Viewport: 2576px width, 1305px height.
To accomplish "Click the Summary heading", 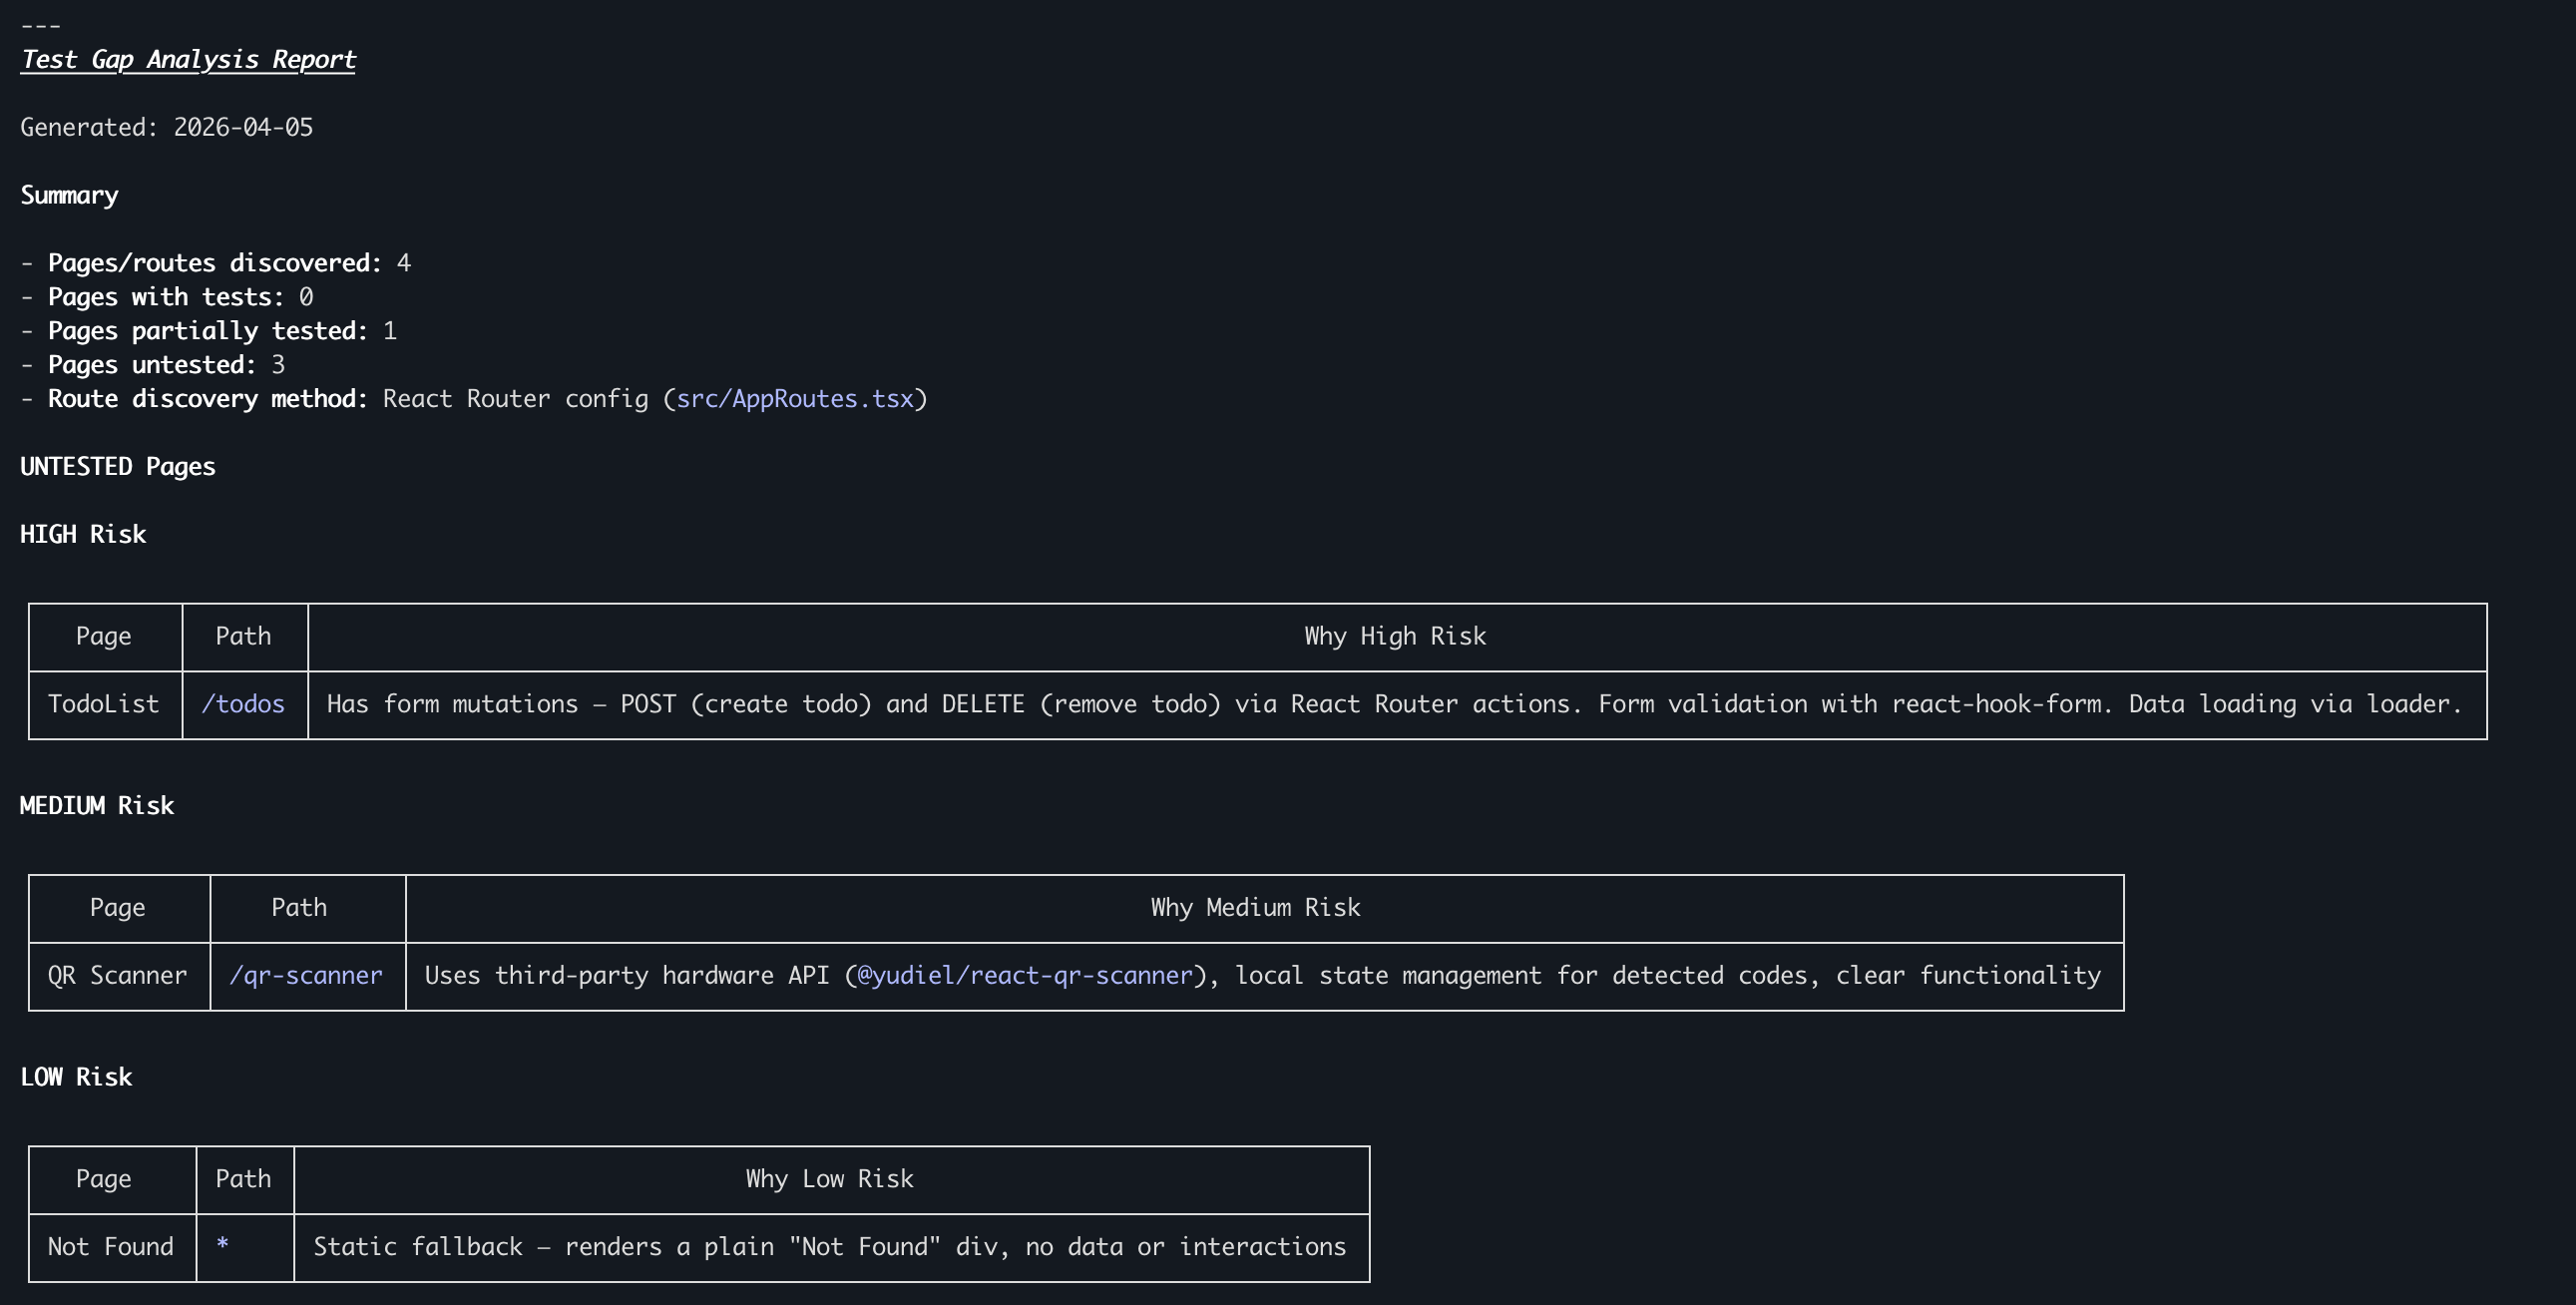I will (69, 195).
